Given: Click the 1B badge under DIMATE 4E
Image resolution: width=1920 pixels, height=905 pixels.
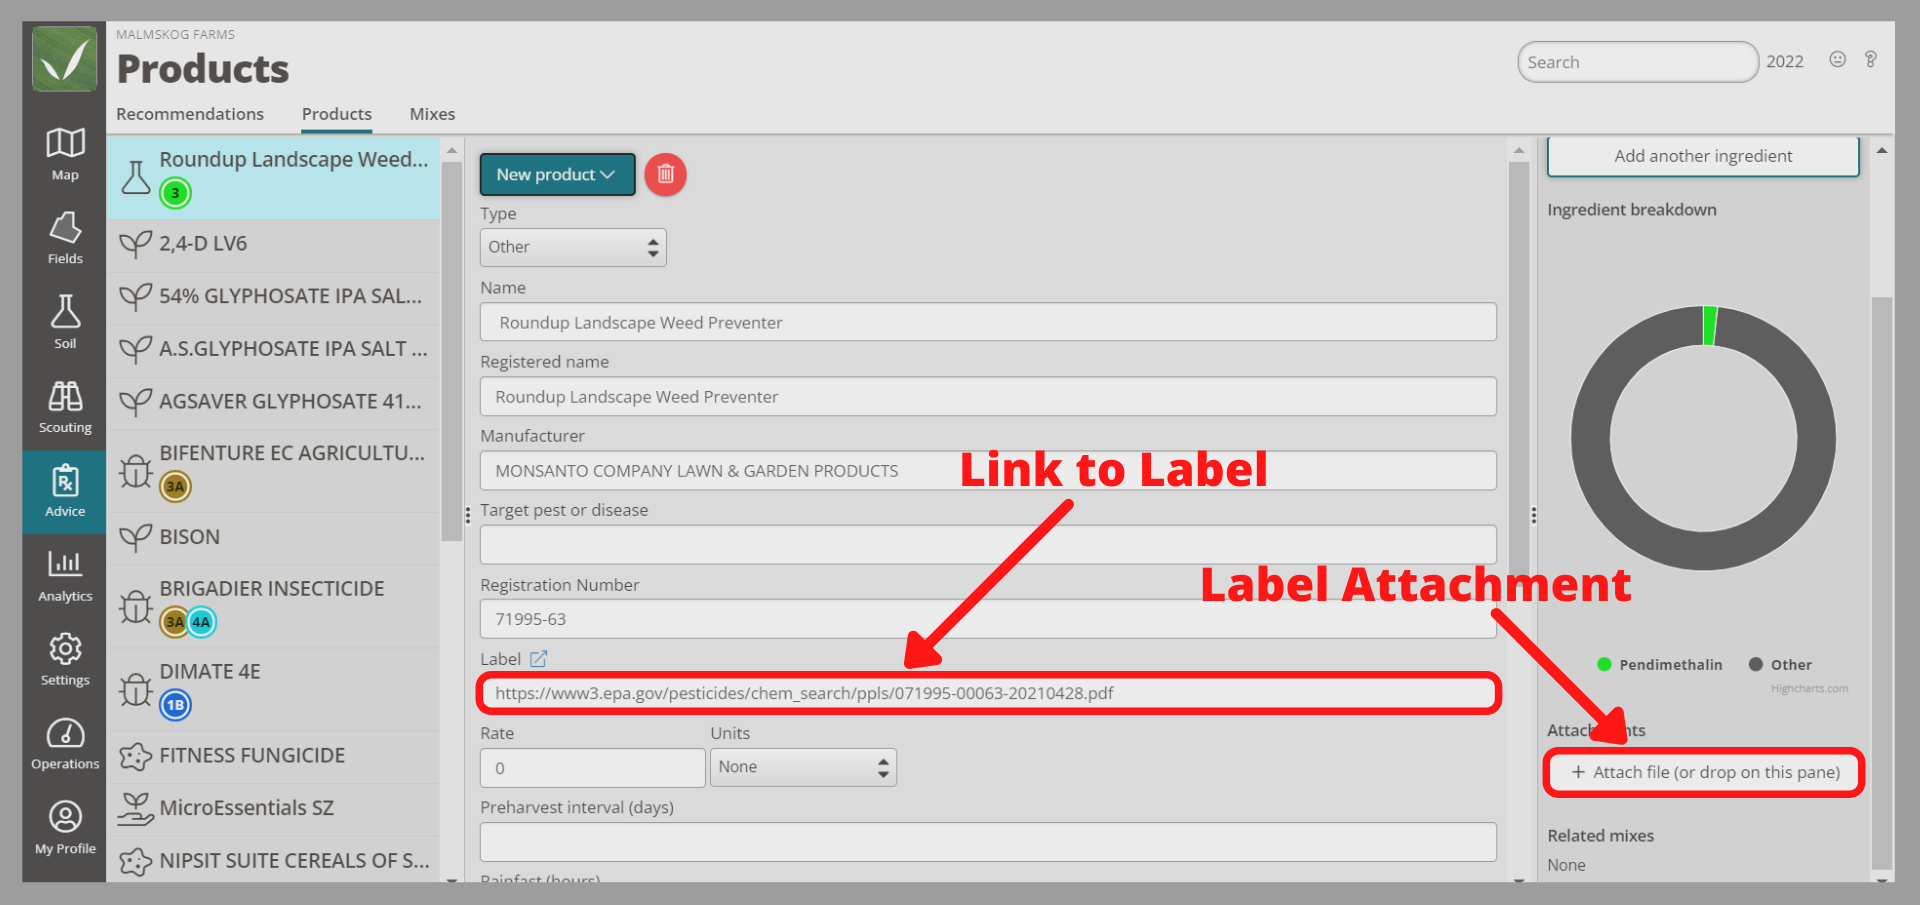Looking at the screenshot, I should [175, 705].
